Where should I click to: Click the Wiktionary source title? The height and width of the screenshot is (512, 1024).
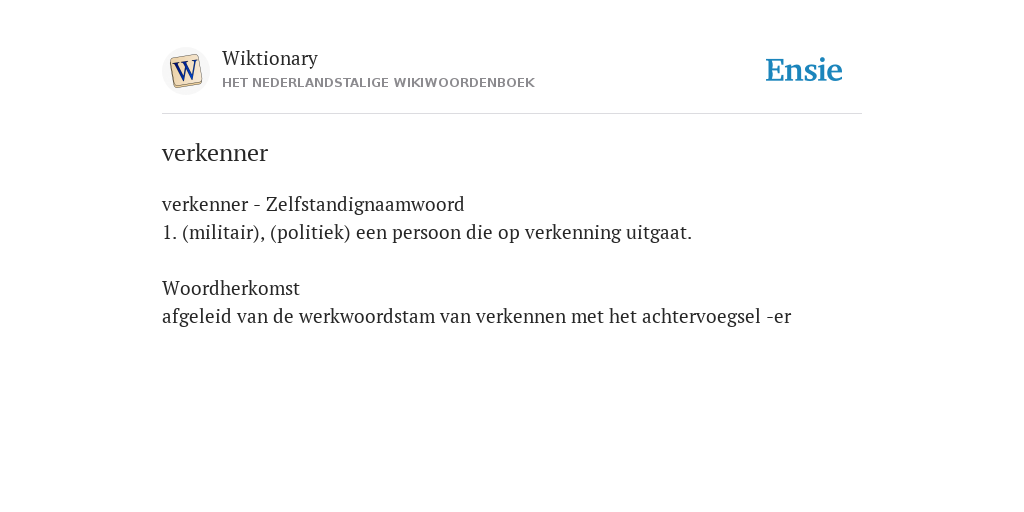pos(270,58)
